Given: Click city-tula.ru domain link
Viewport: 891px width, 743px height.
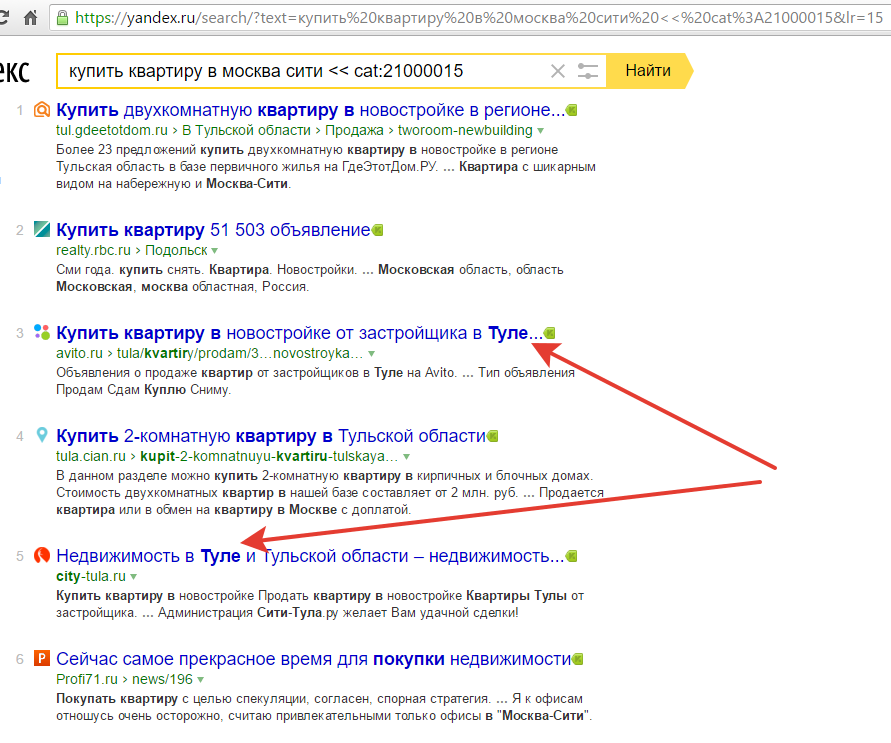Looking at the screenshot, I should pos(91,576).
